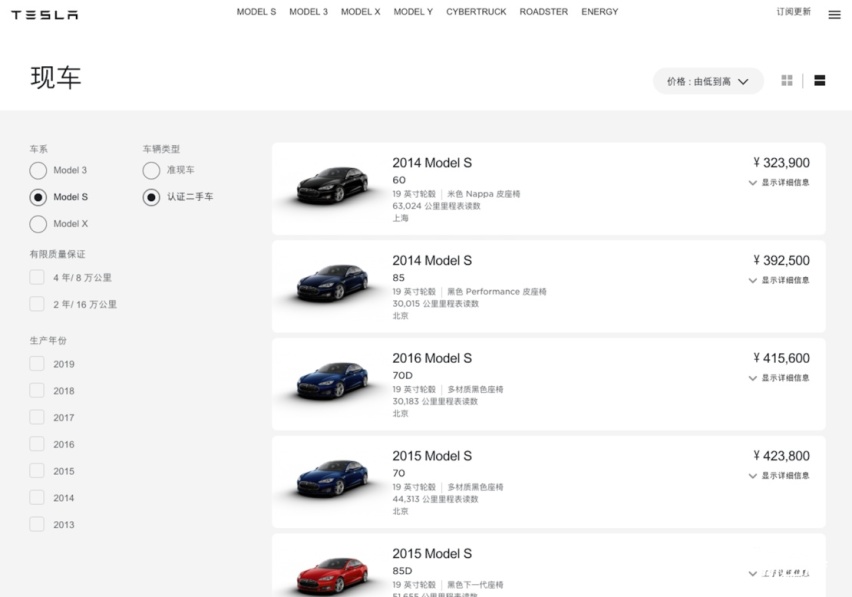The image size is (852, 597).
Task: Select the 准现车 radio button
Action: coord(151,171)
